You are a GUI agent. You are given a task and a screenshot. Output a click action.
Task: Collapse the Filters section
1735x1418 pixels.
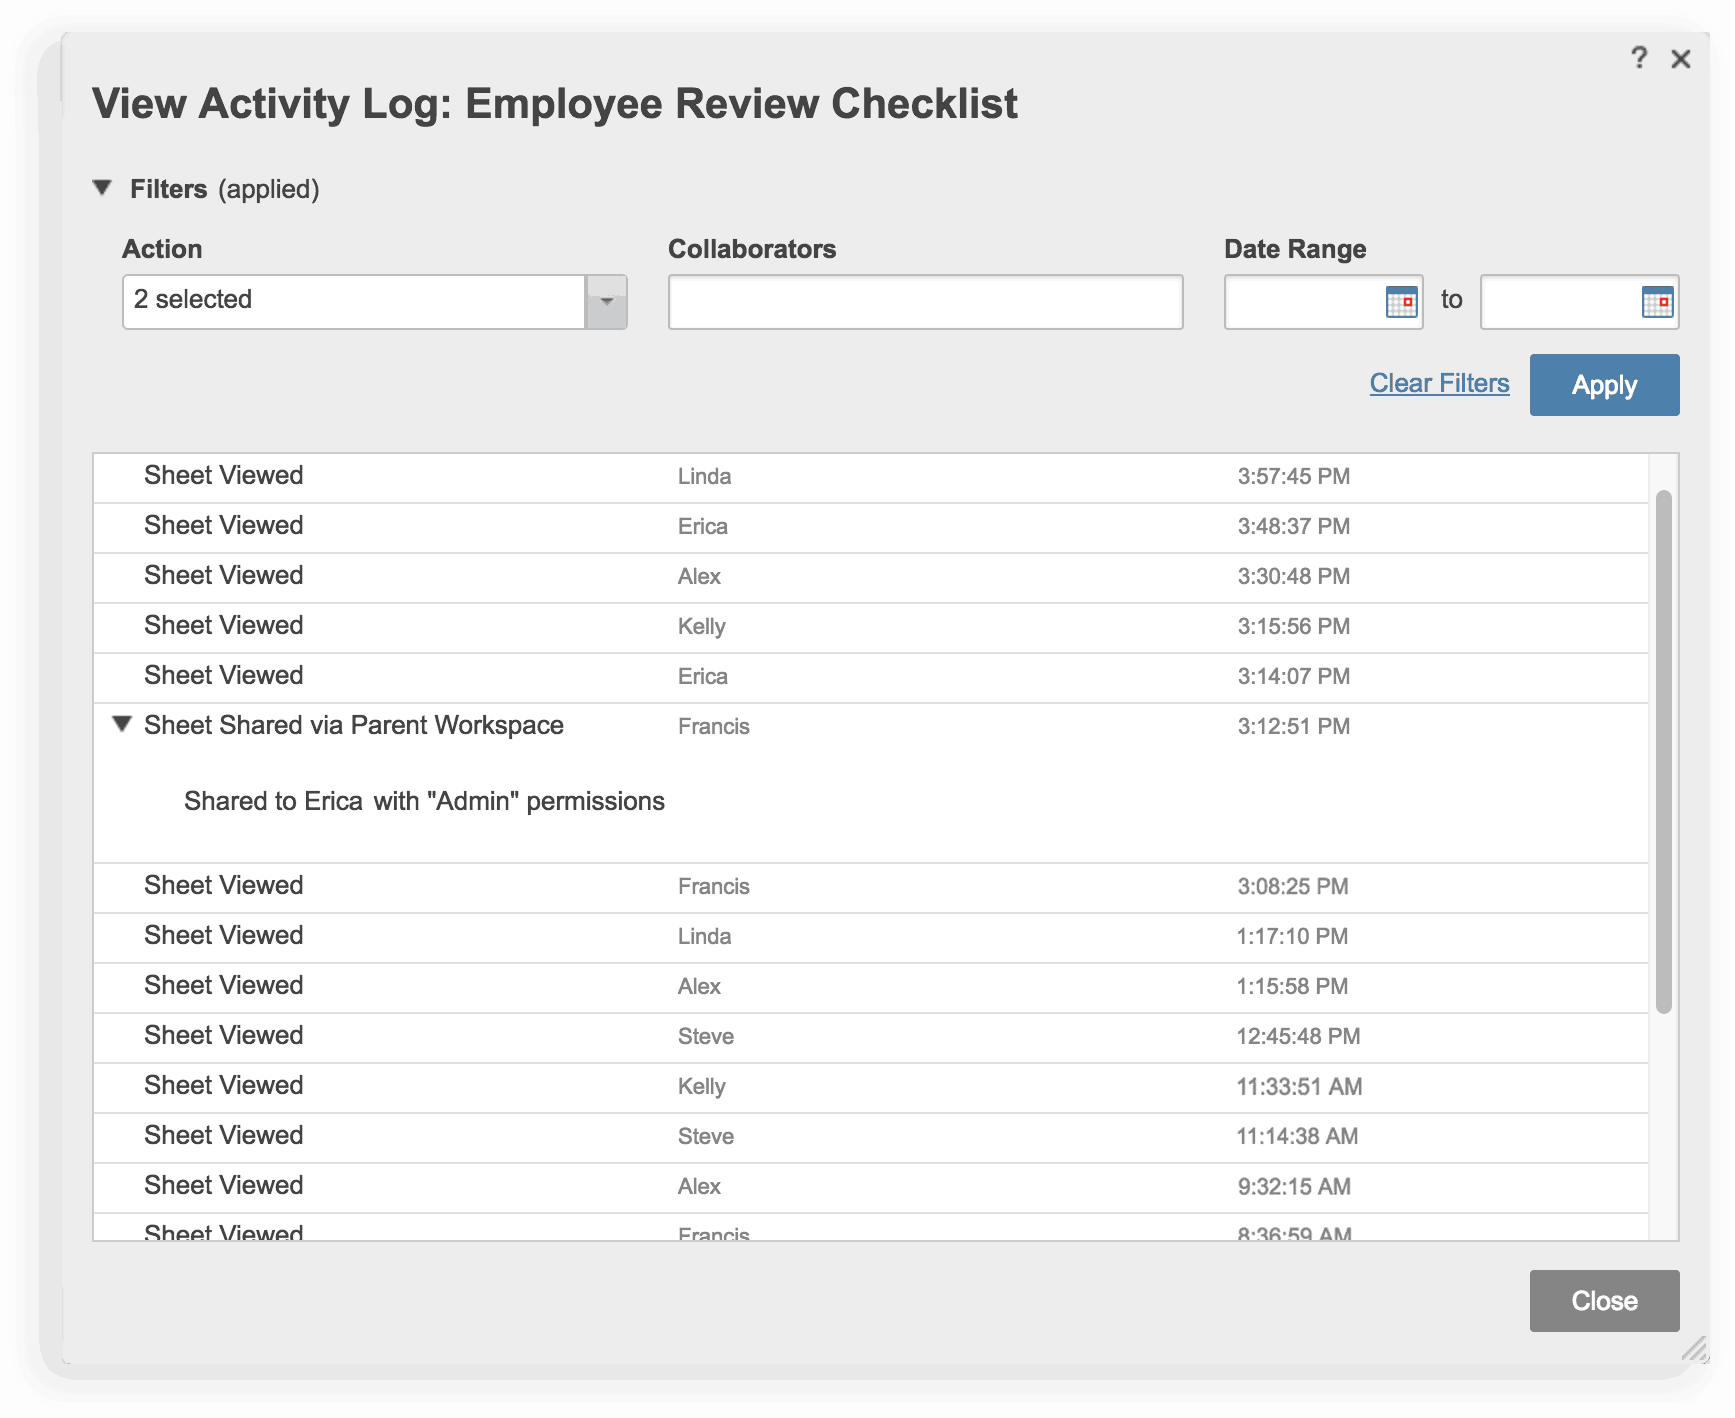102,188
